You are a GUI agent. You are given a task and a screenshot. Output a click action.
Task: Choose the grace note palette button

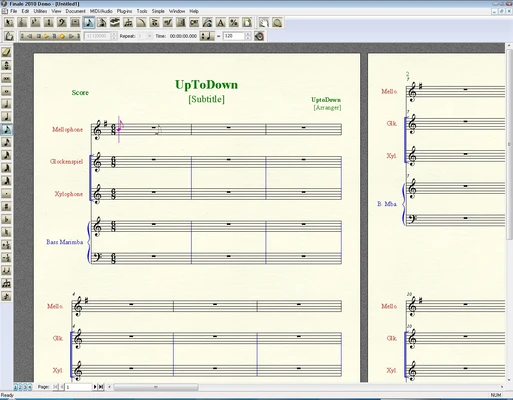pos(6,296)
